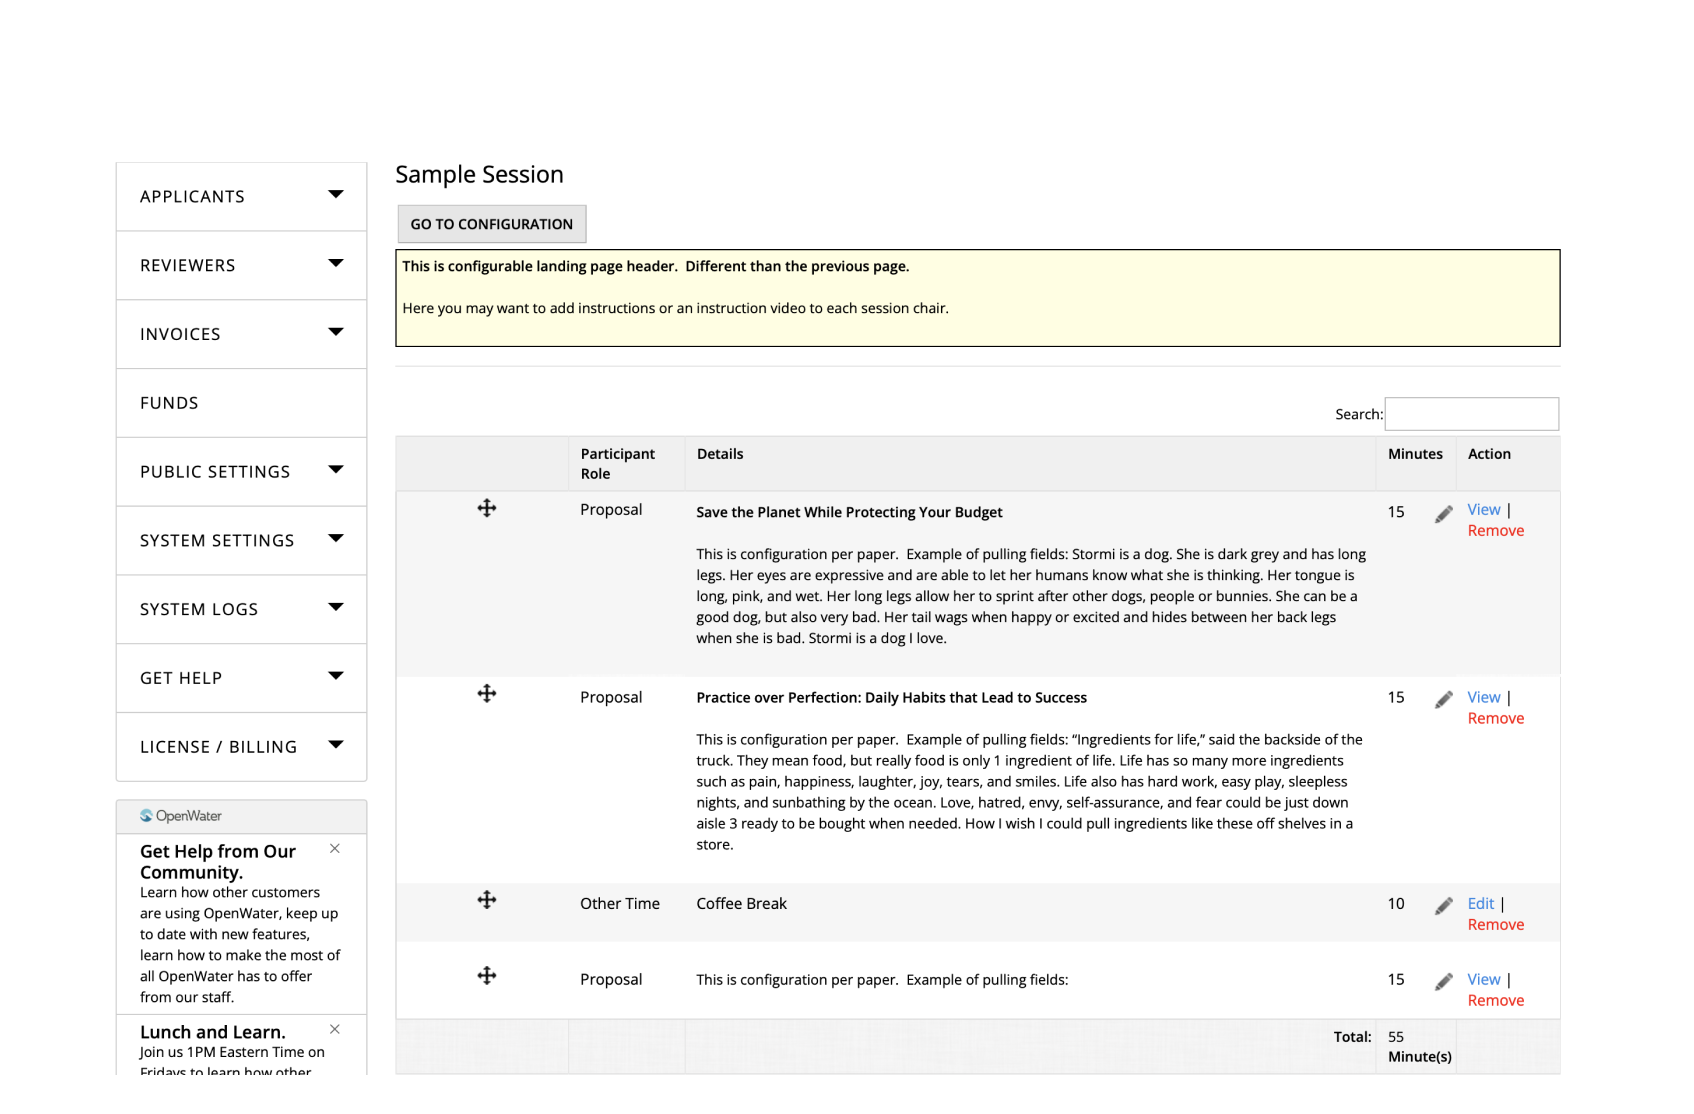Open Public Settings in the sidebar
Image resolution: width=1694 pixels, height=1114 pixels.
[x=215, y=472]
